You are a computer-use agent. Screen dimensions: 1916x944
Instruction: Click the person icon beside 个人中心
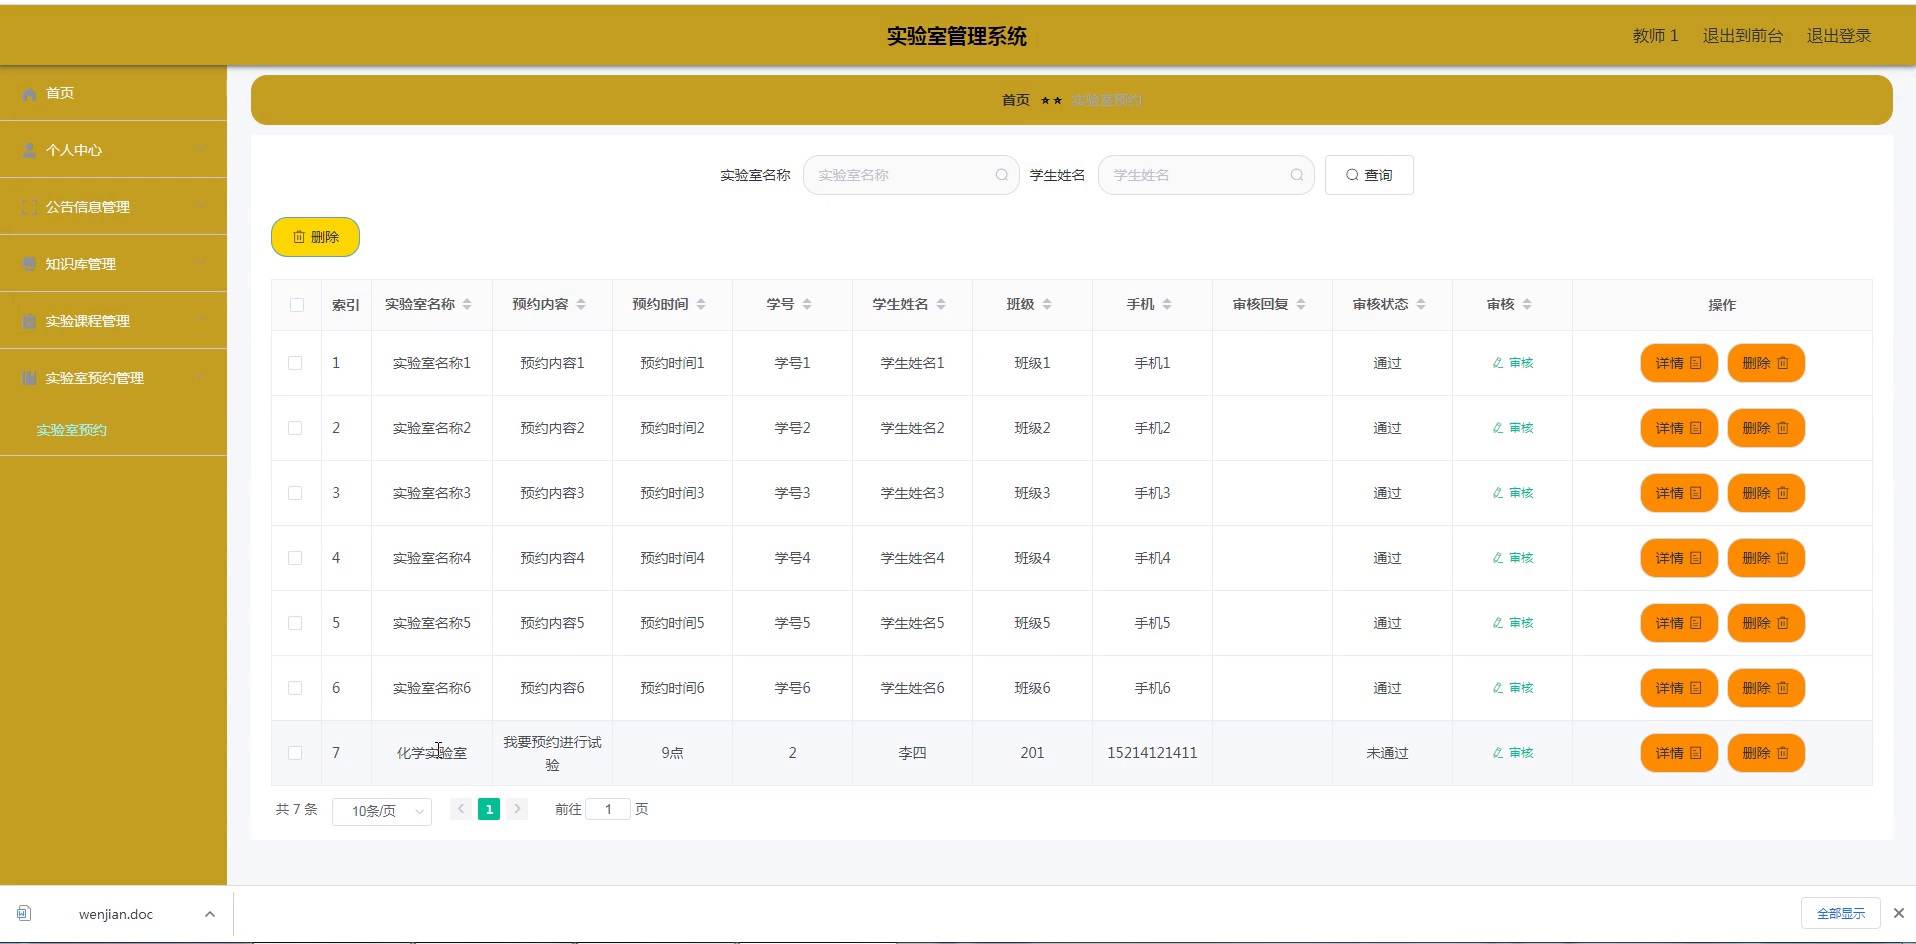tap(29, 150)
